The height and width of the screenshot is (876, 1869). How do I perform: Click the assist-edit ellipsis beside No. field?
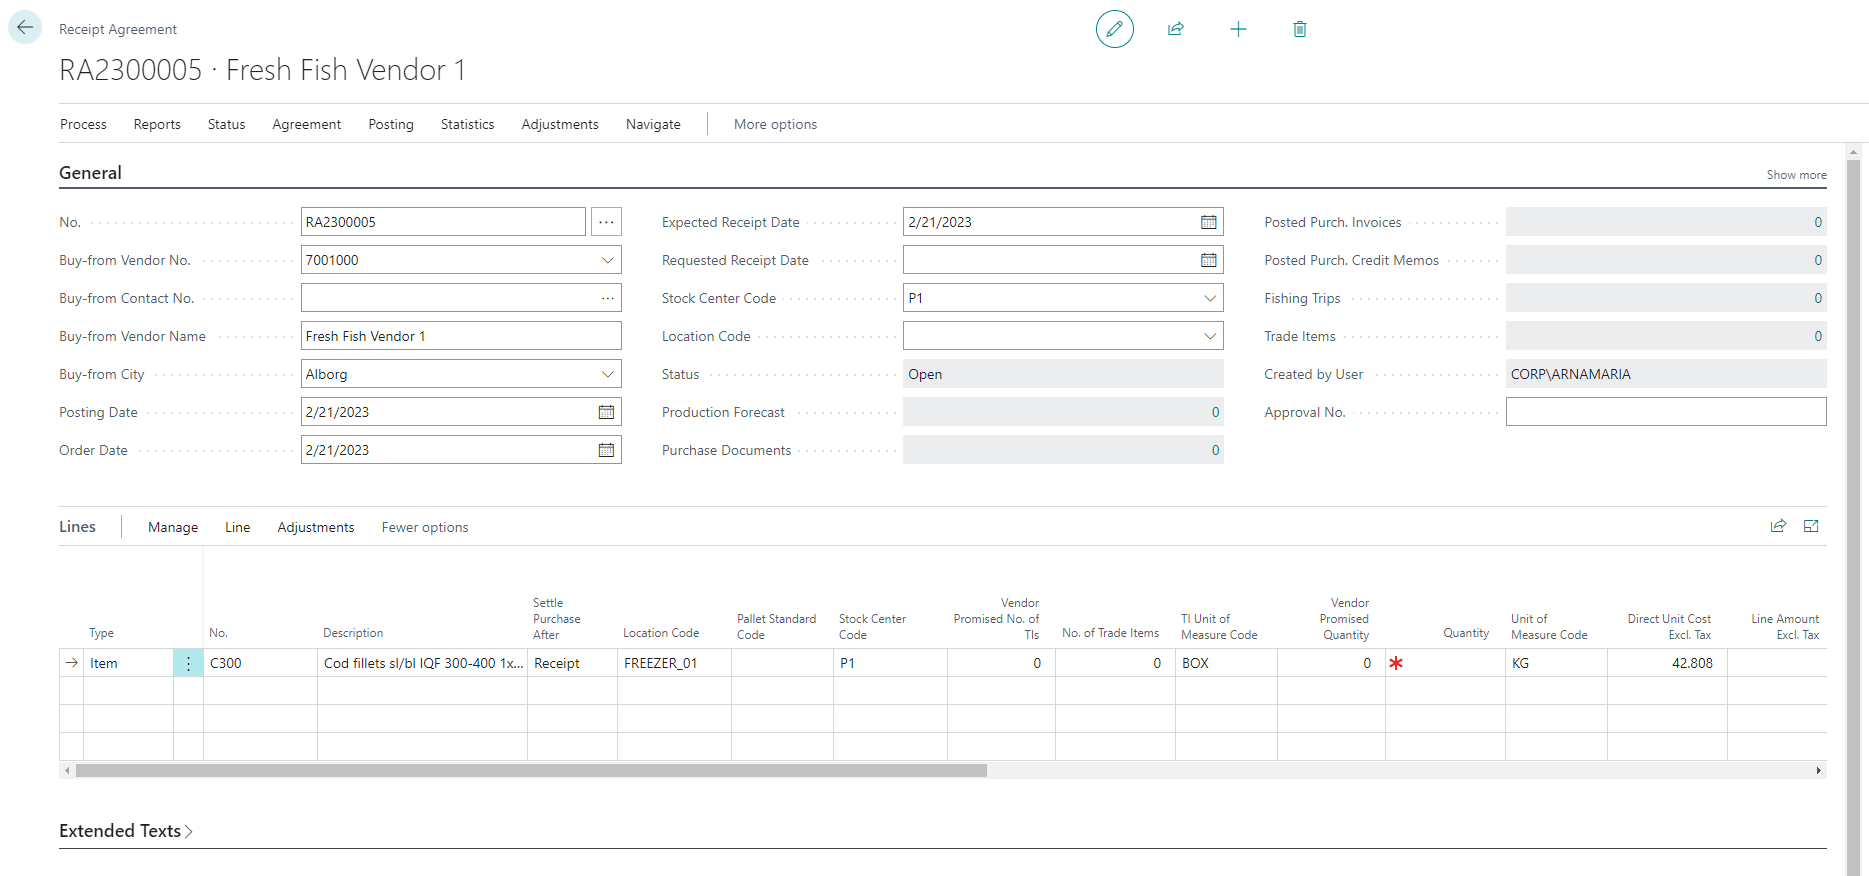pyautogui.click(x=606, y=222)
